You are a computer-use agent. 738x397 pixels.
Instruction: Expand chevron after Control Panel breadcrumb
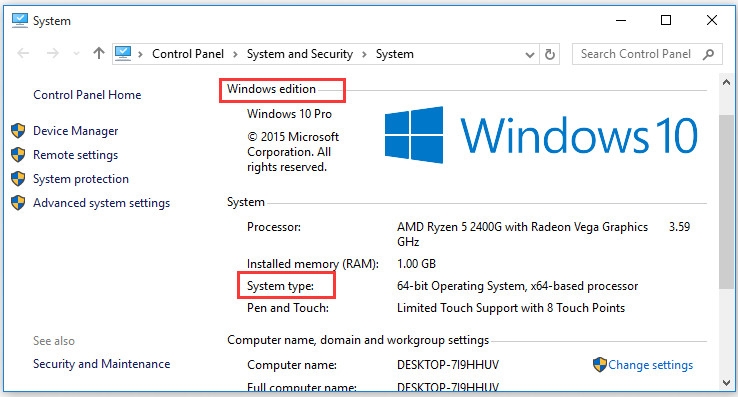pos(235,54)
